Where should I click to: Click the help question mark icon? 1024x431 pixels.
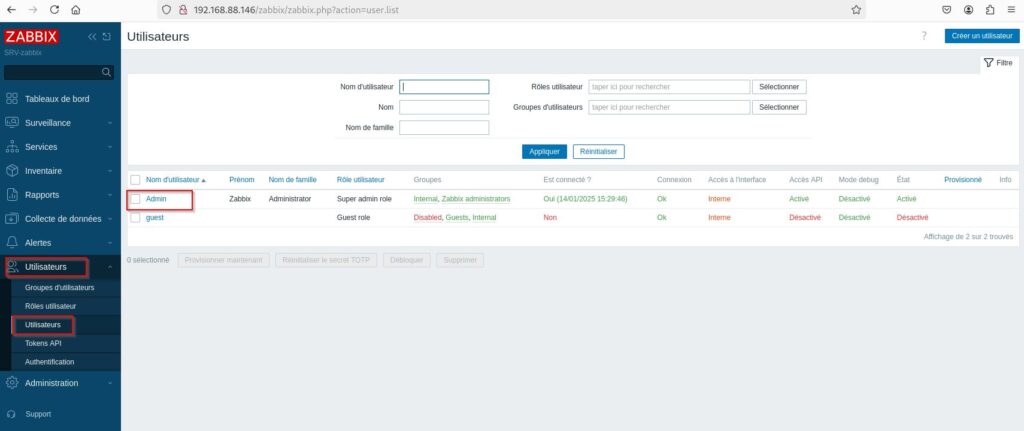[924, 36]
